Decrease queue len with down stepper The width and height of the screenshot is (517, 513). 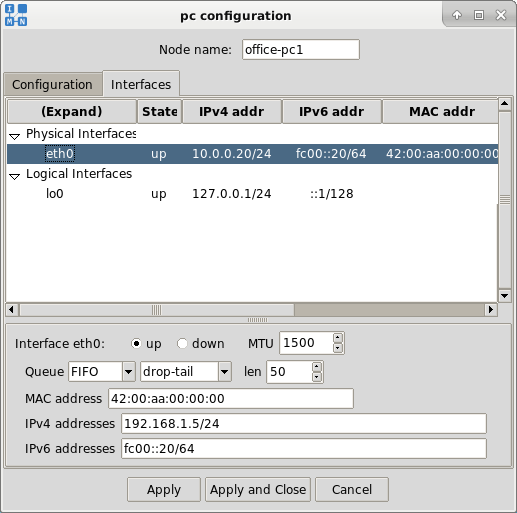click(x=317, y=377)
